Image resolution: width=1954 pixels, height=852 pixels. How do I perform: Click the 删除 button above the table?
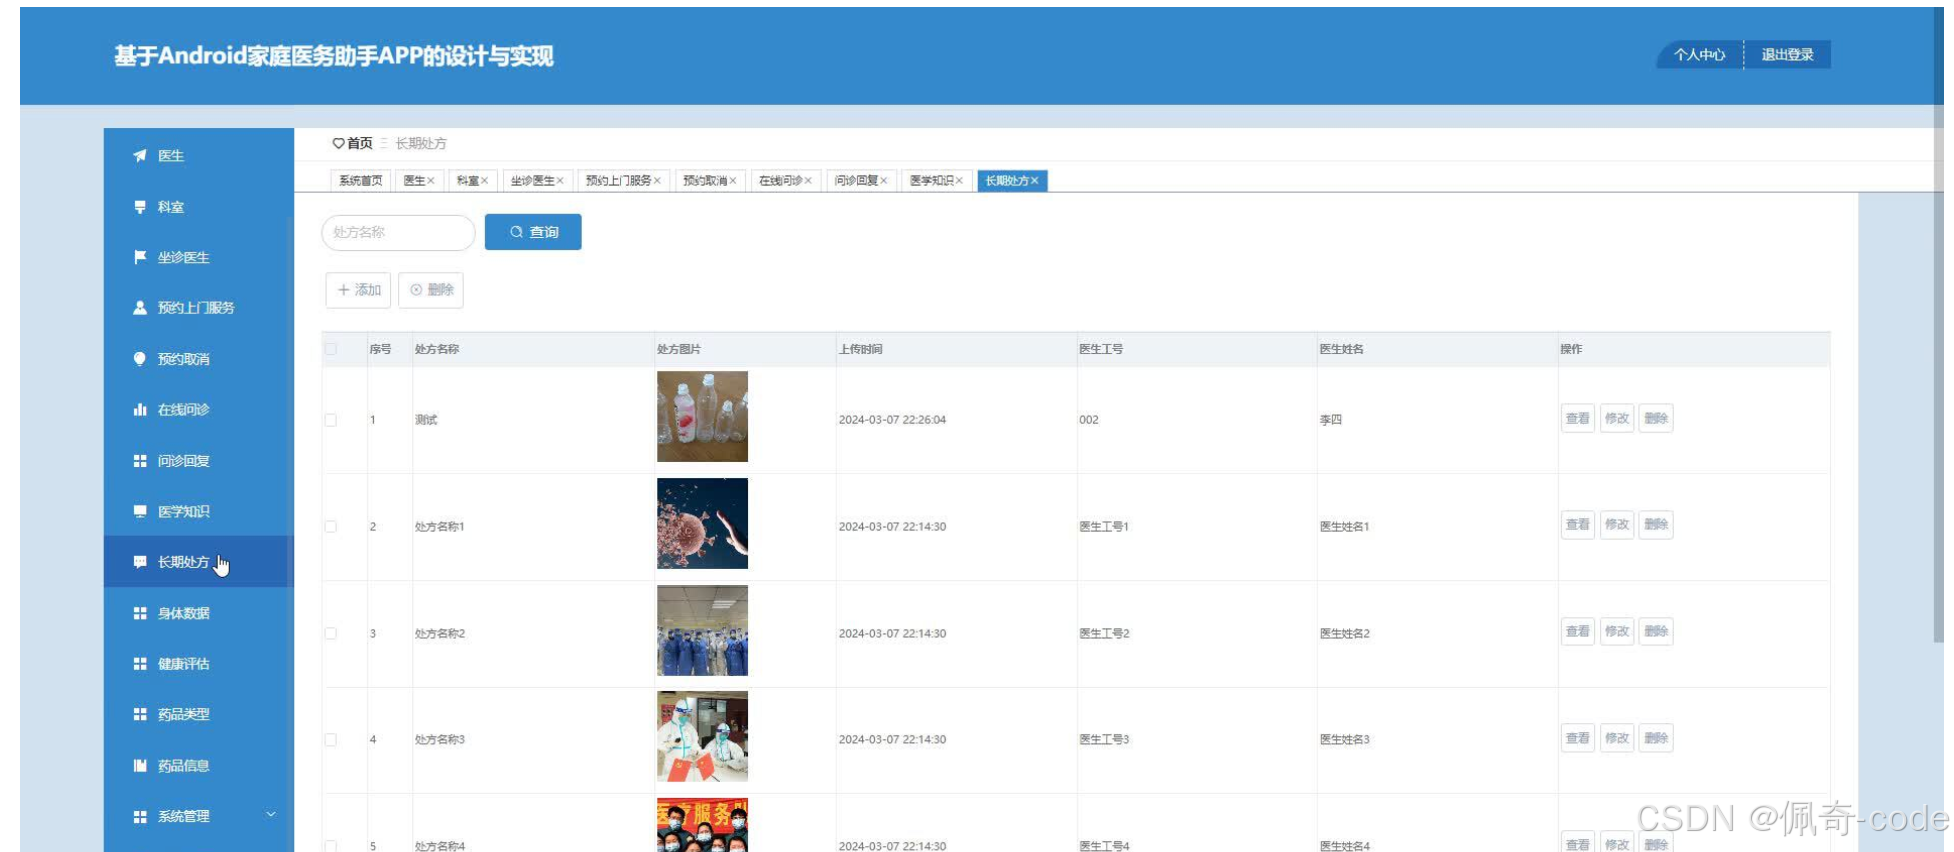(x=431, y=290)
